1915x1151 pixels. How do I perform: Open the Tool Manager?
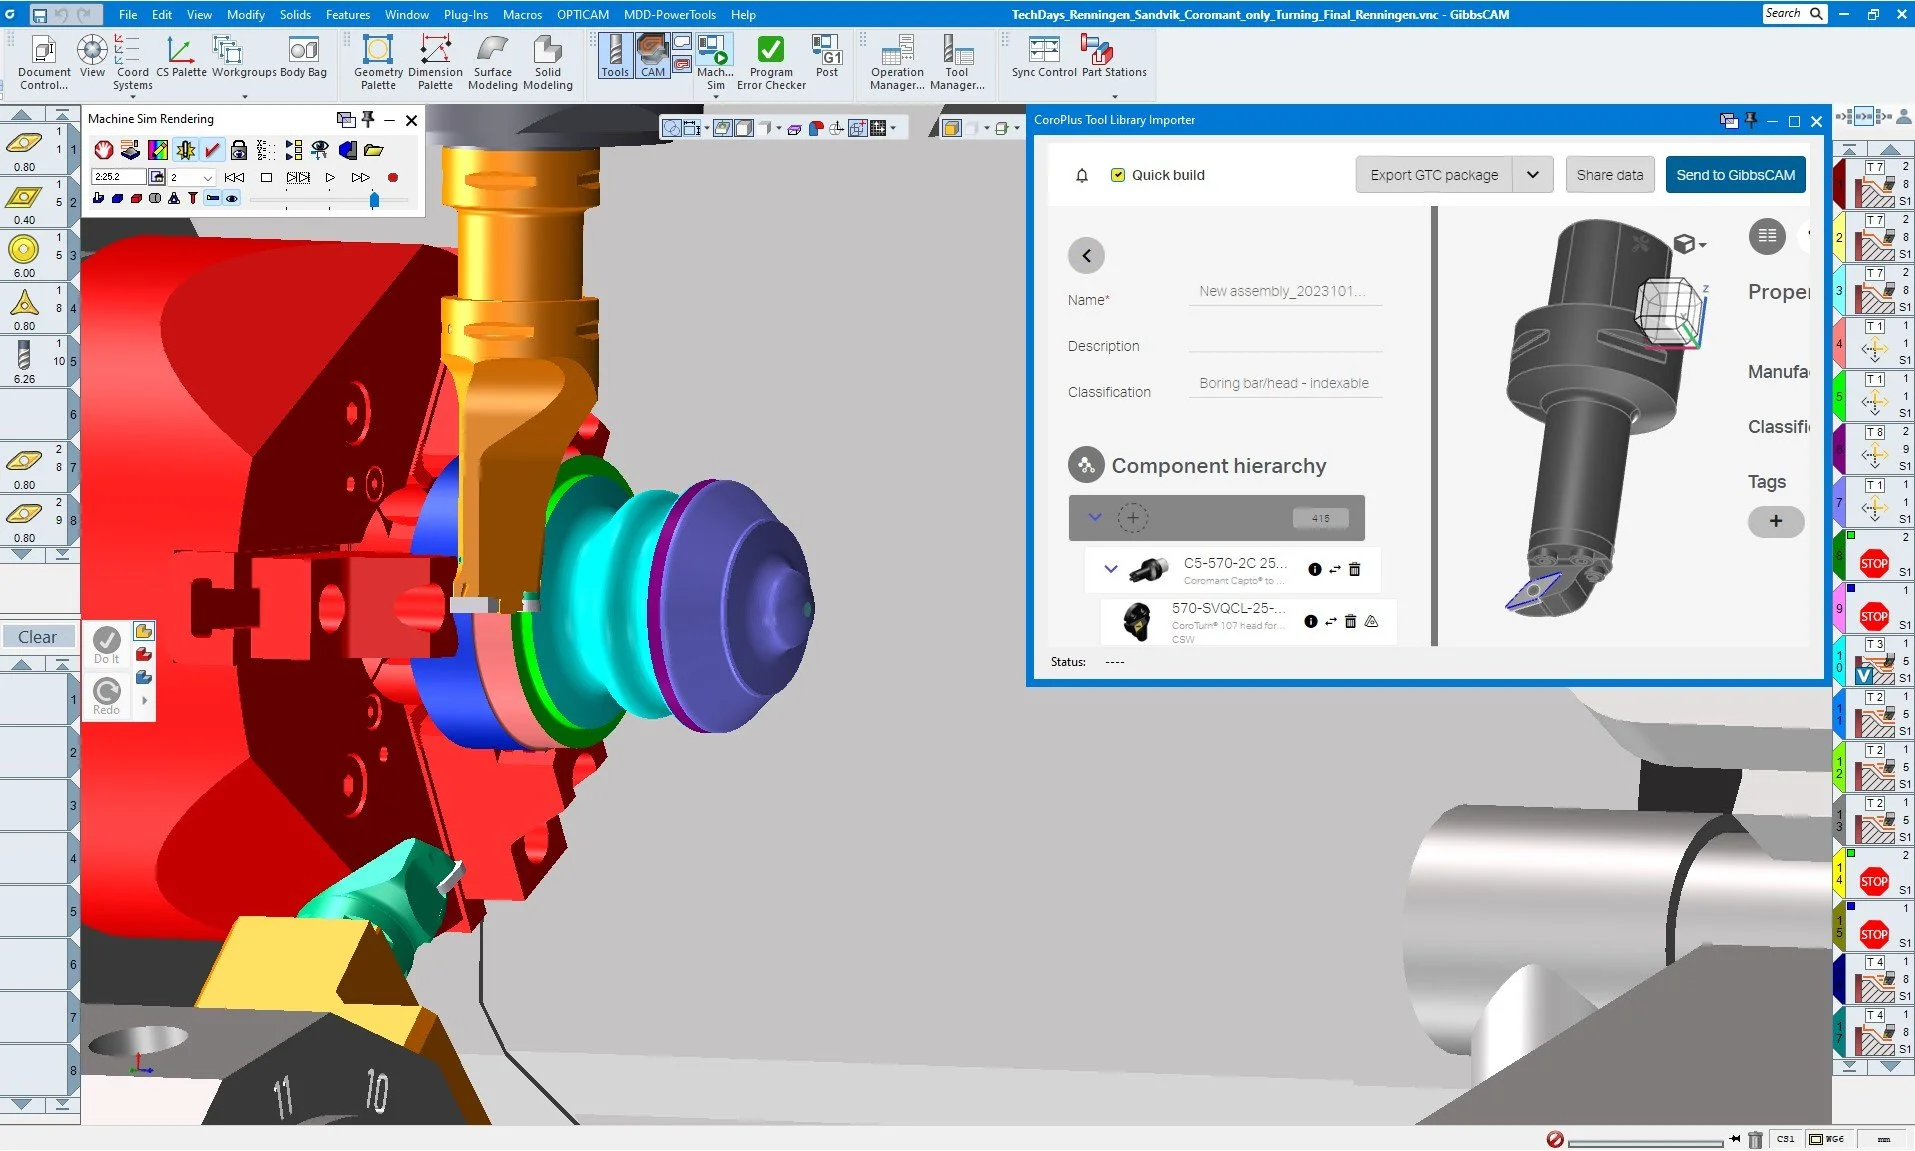pyautogui.click(x=957, y=58)
